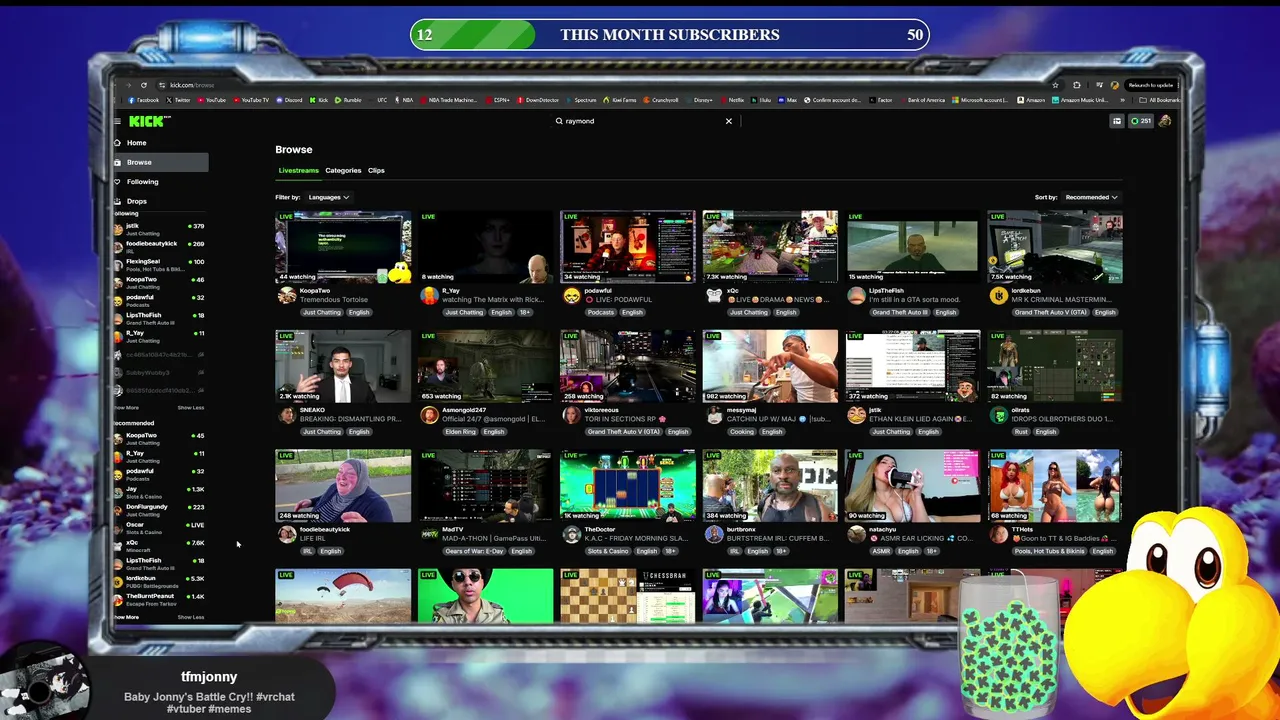Viewport: 1280px width, 720px height.
Task: Switch to the Categories tab
Action: point(343,171)
